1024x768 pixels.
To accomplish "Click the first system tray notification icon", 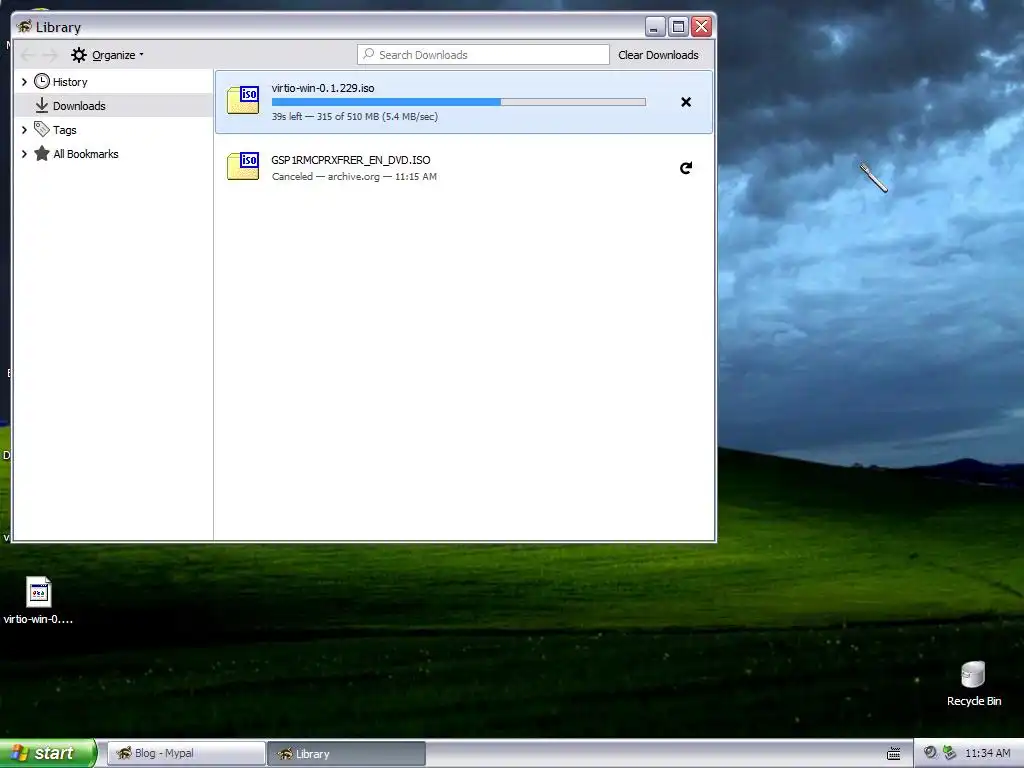I will [x=930, y=752].
